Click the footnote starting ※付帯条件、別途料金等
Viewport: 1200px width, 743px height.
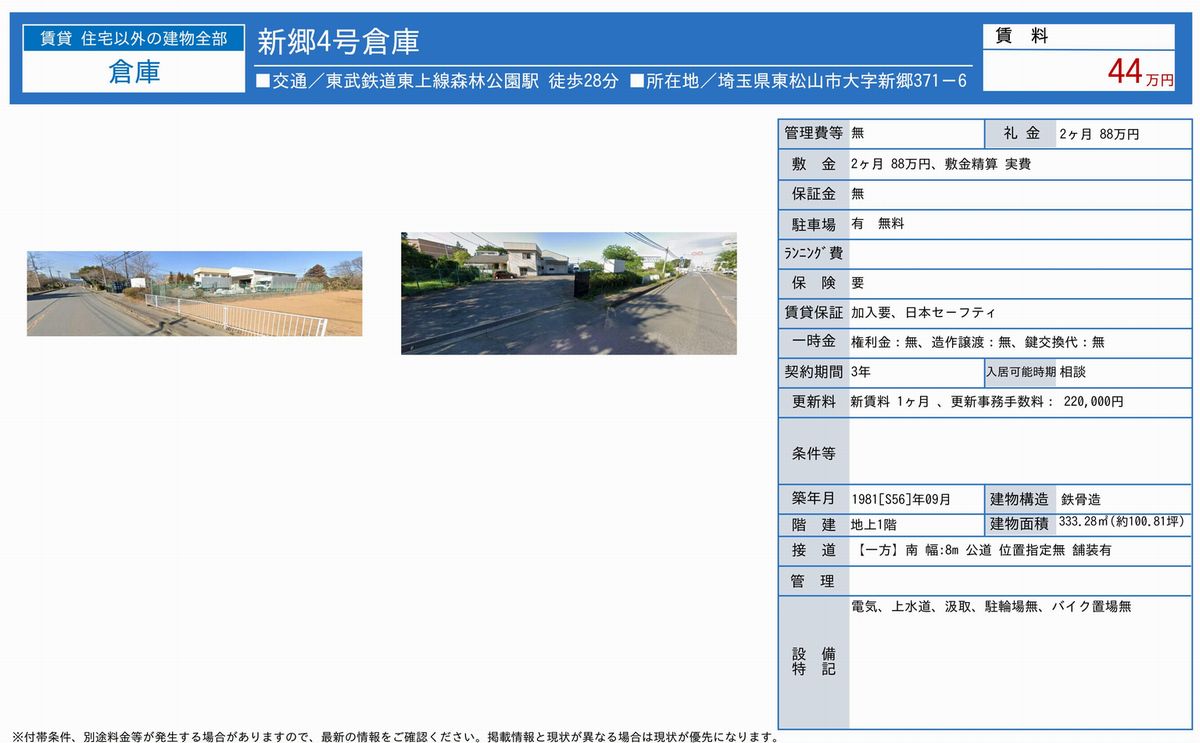[x=394, y=737]
